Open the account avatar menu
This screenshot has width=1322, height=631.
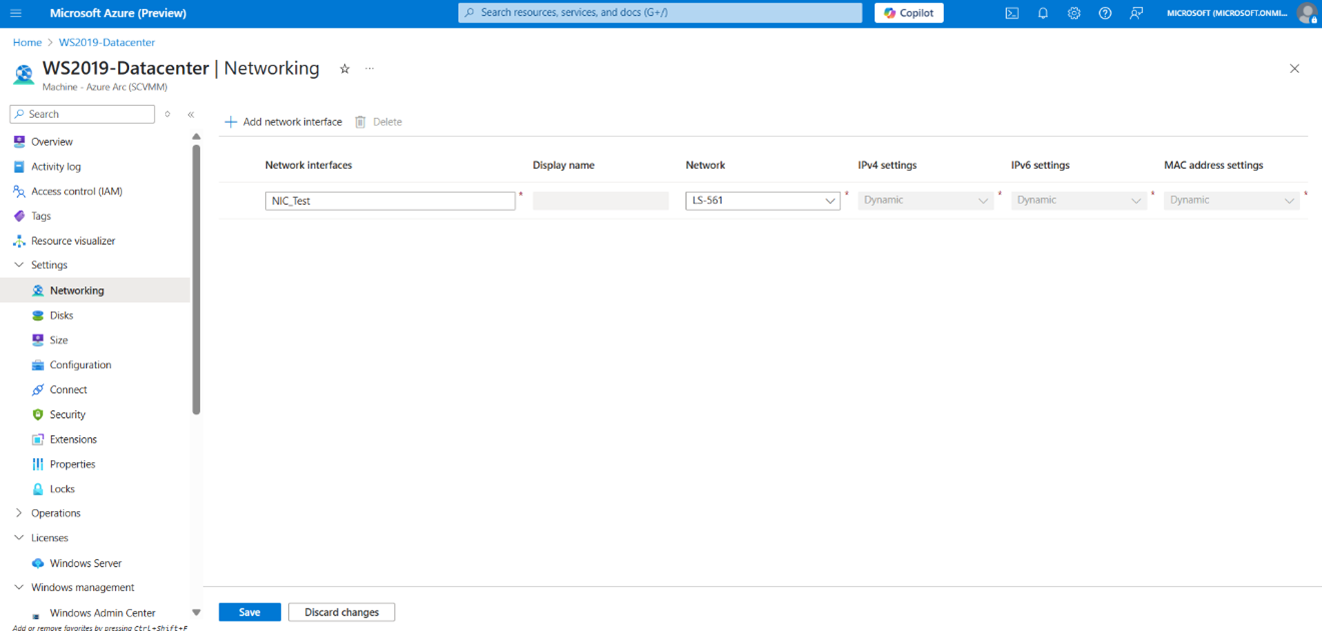point(1307,13)
